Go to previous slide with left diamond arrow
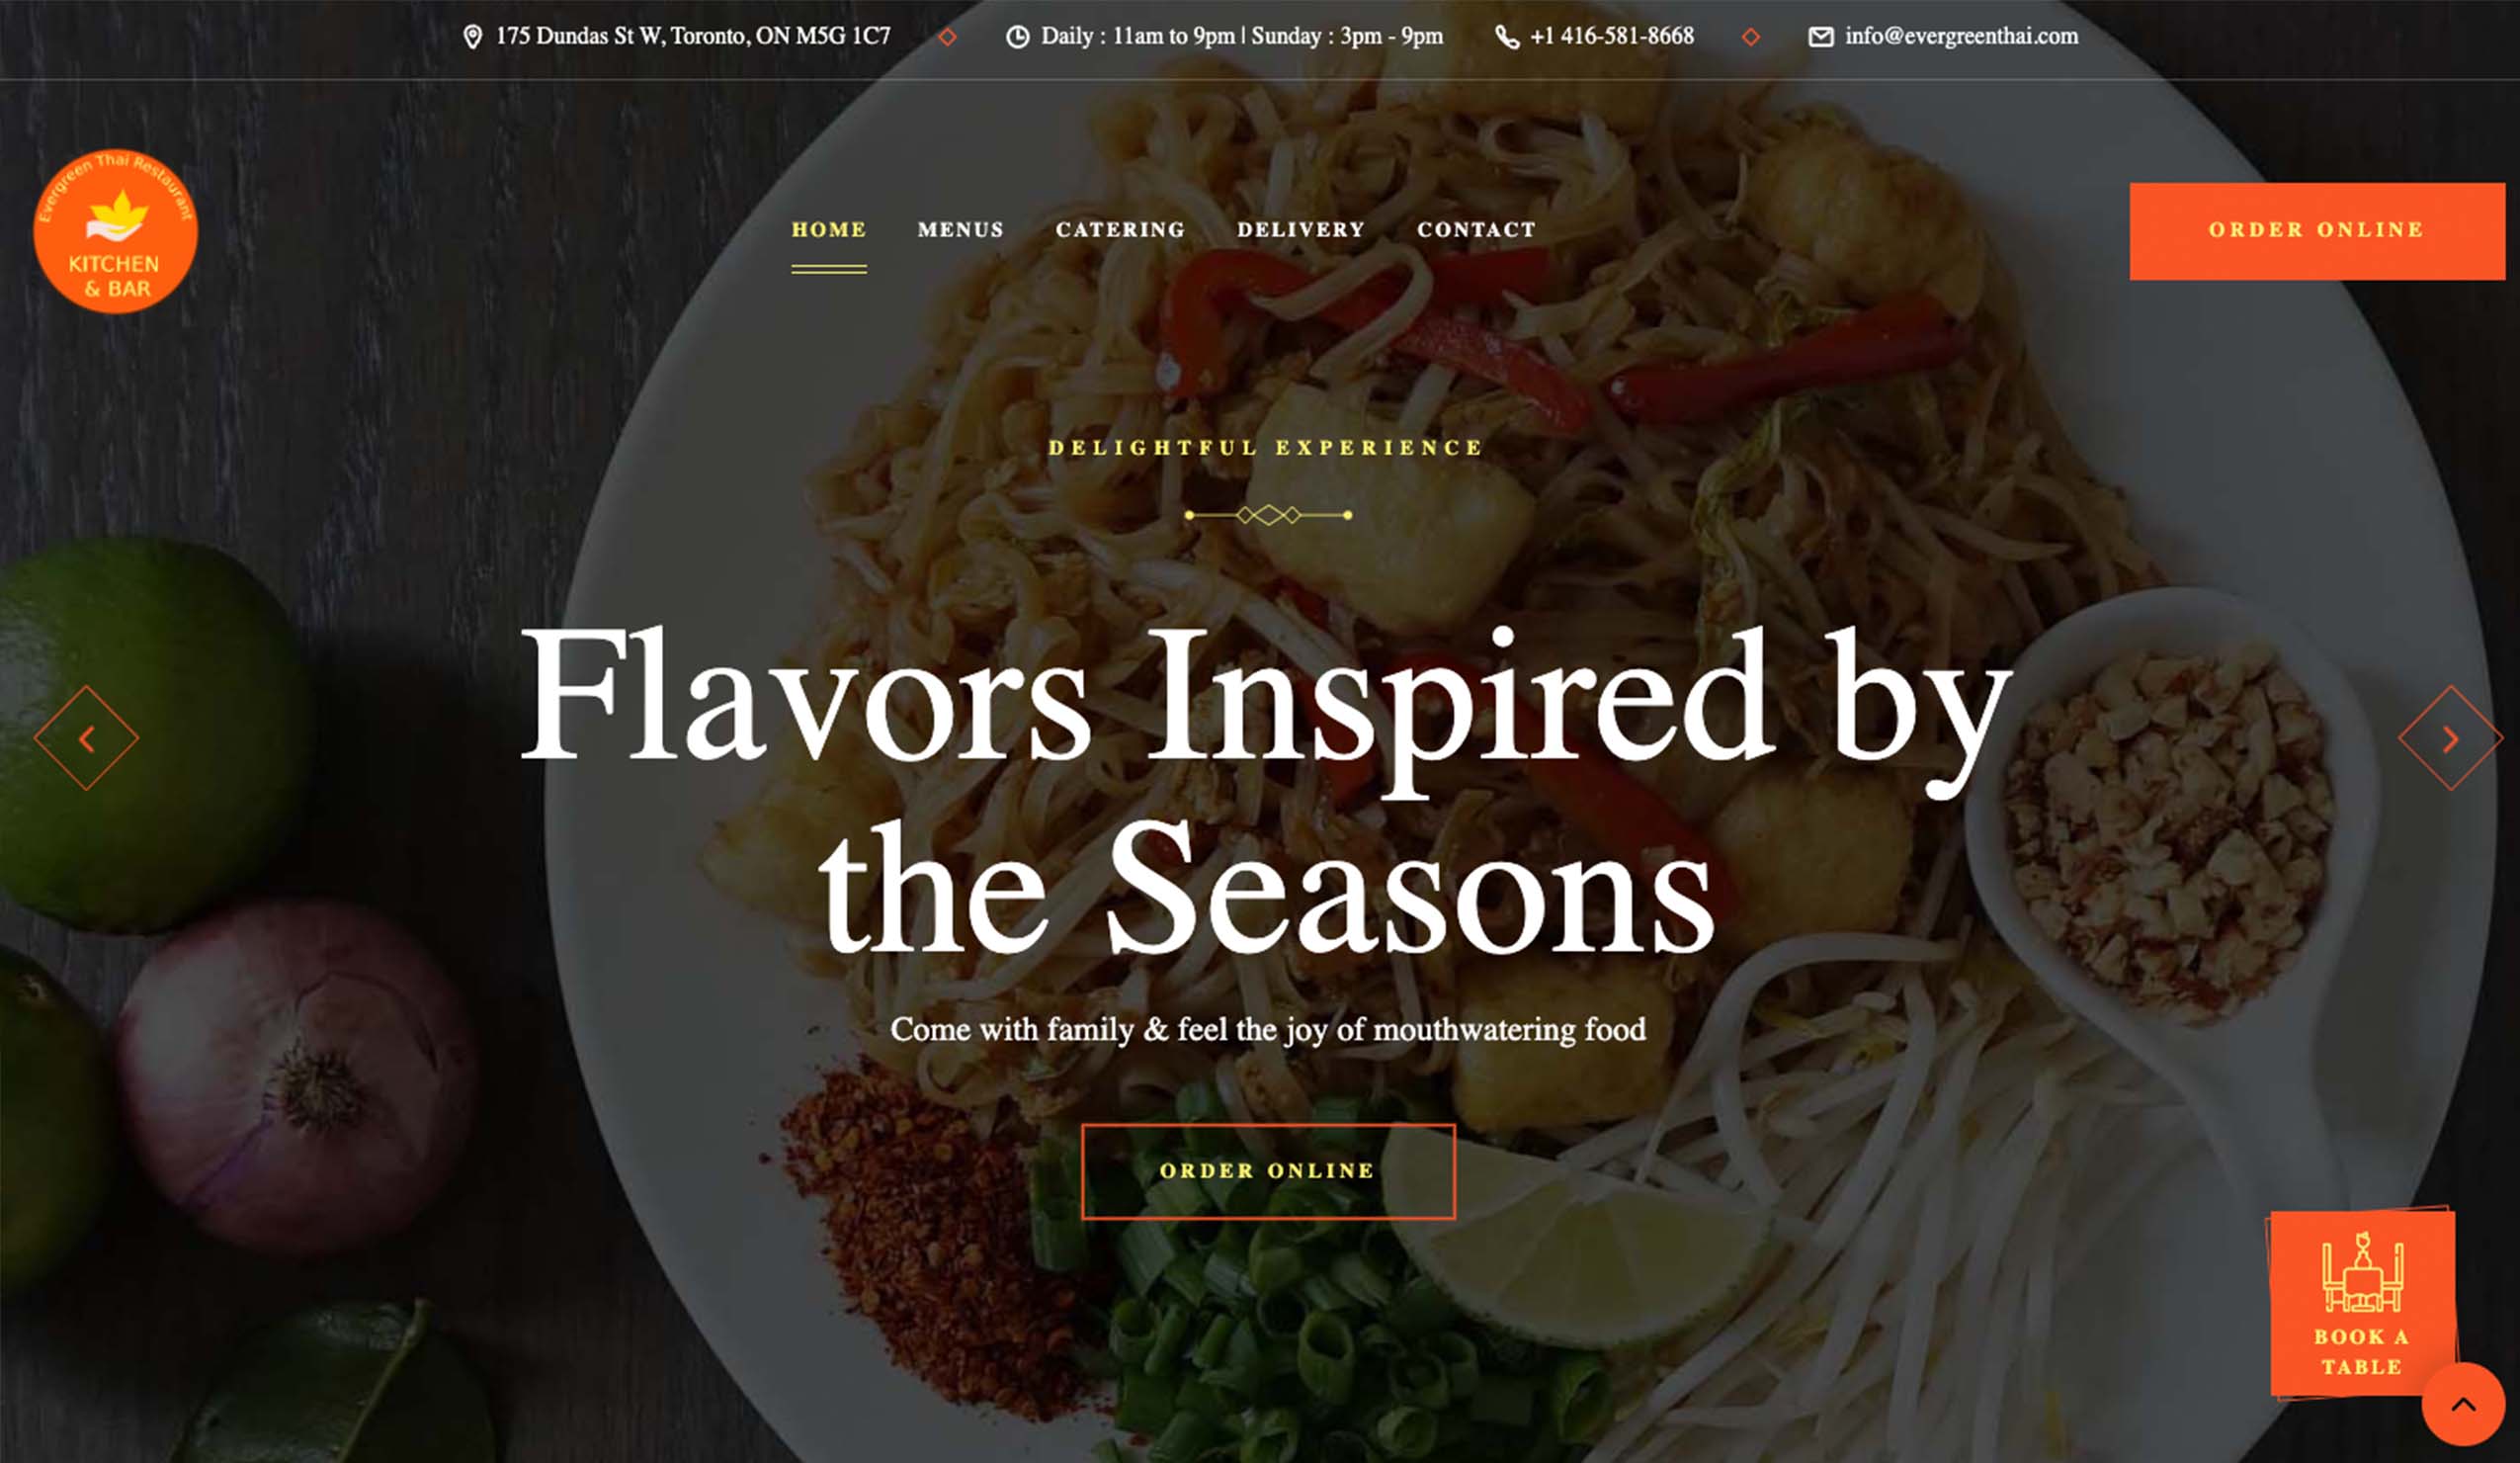This screenshot has width=2520, height=1463. pyautogui.click(x=86, y=738)
